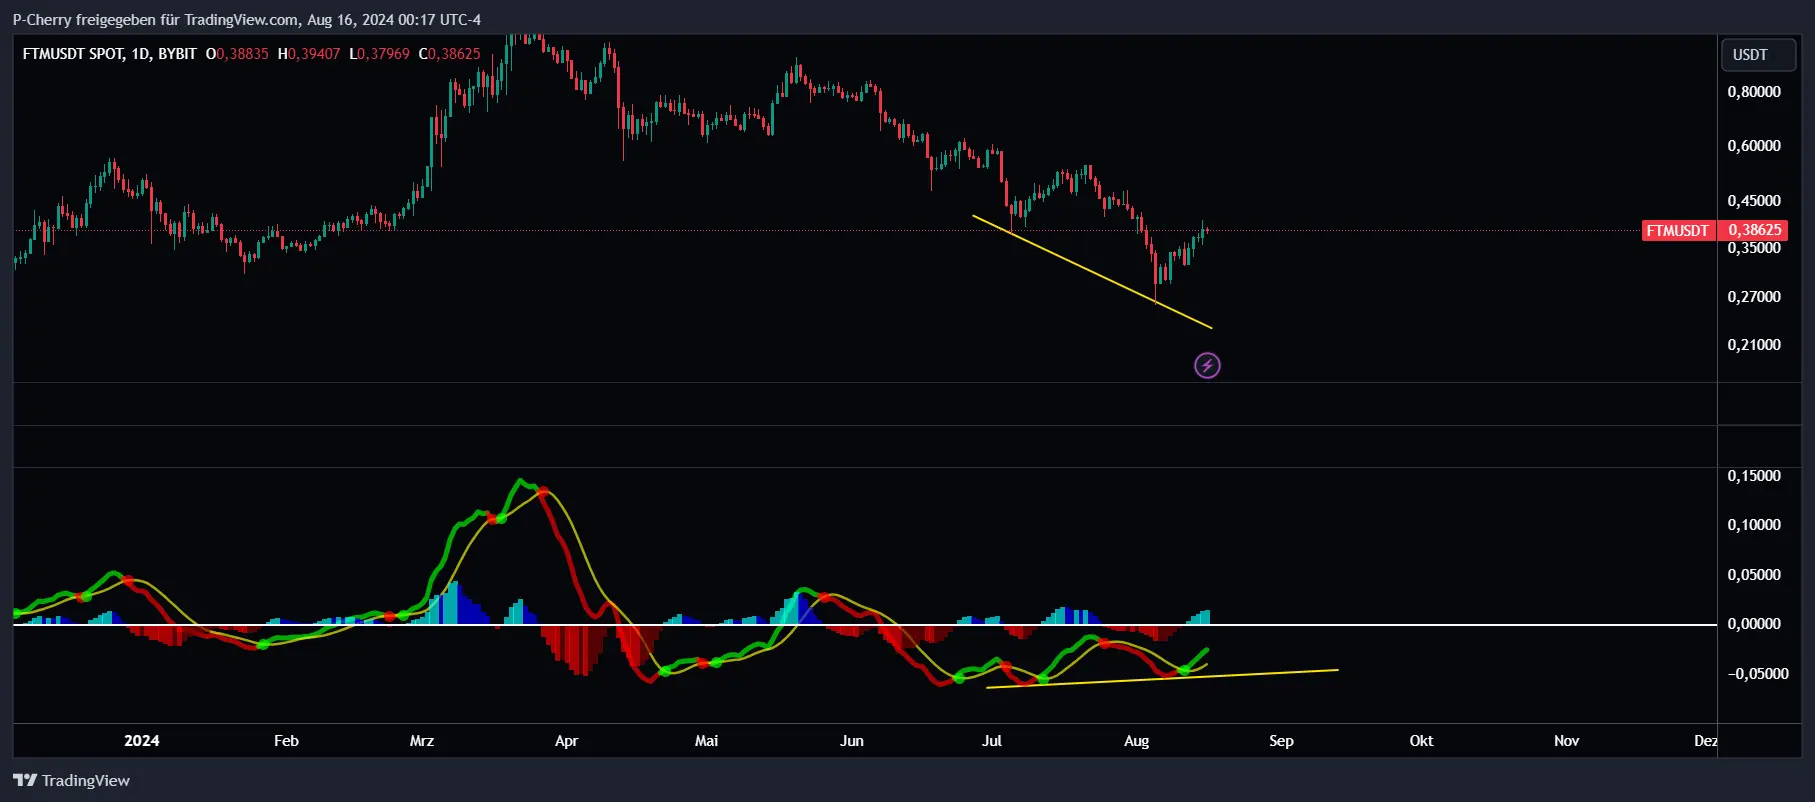Click the purple lightning bolt event icon
Viewport: 1815px width, 802px height.
tap(1207, 365)
